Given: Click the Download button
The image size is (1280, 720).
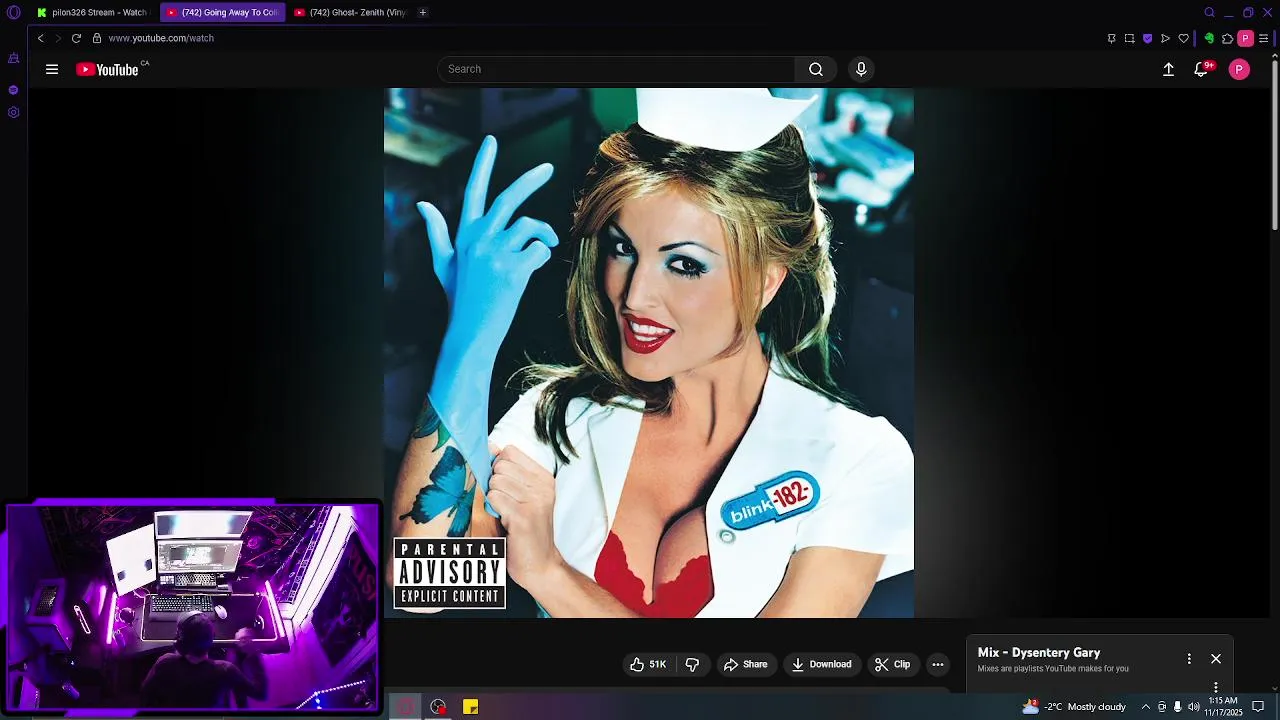Looking at the screenshot, I should click(x=822, y=664).
